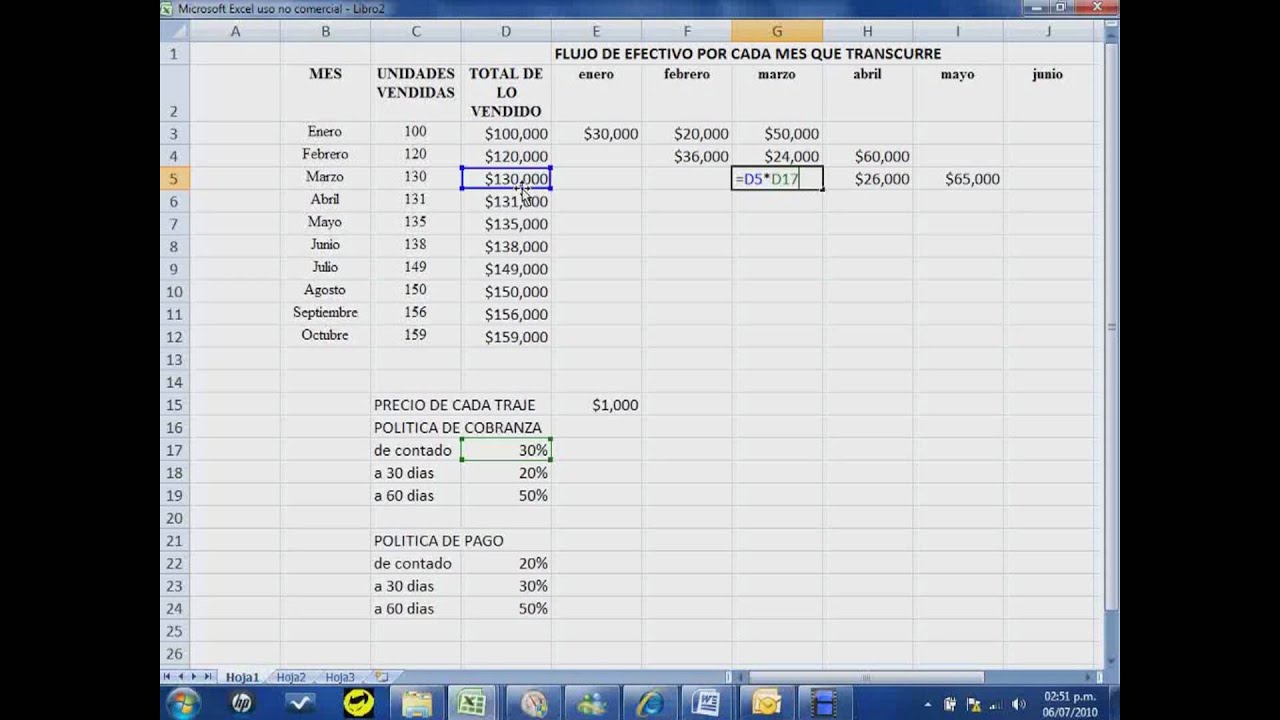Click the 'FLUJO DE EFECTIVO POR CADA MES' title
The height and width of the screenshot is (720, 1280).
coord(747,54)
